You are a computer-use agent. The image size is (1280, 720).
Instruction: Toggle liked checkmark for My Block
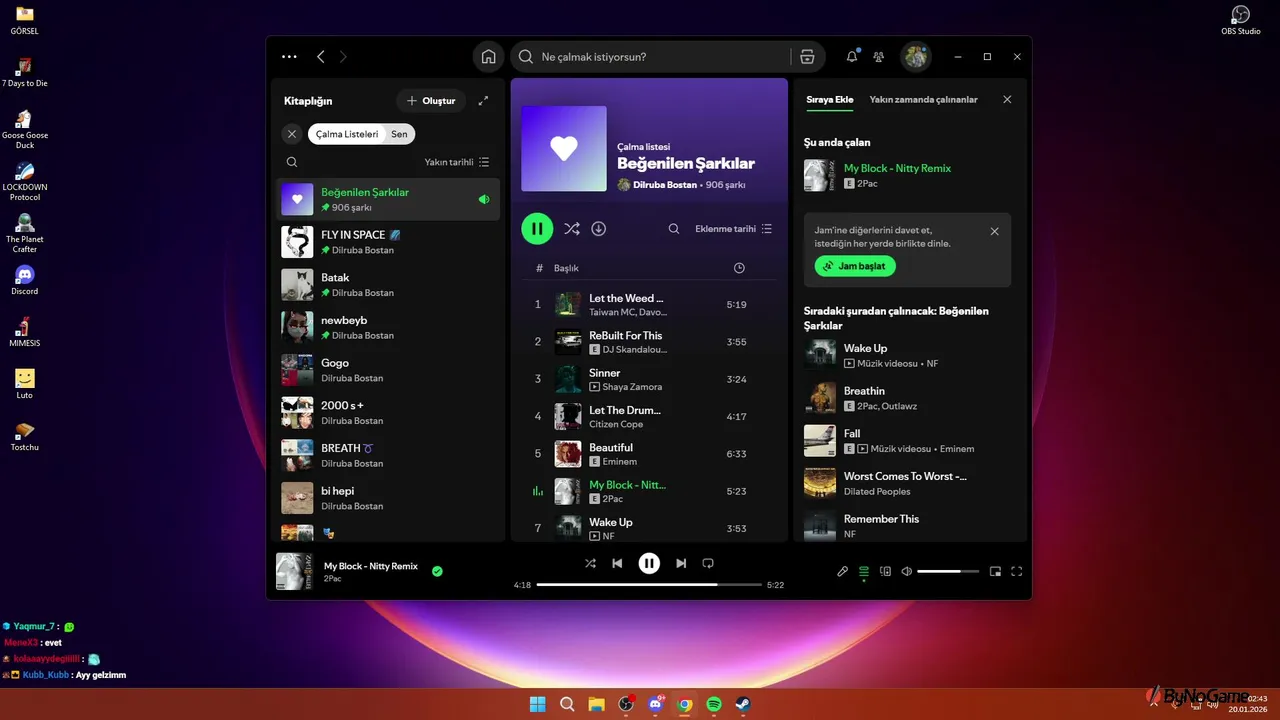coord(437,571)
